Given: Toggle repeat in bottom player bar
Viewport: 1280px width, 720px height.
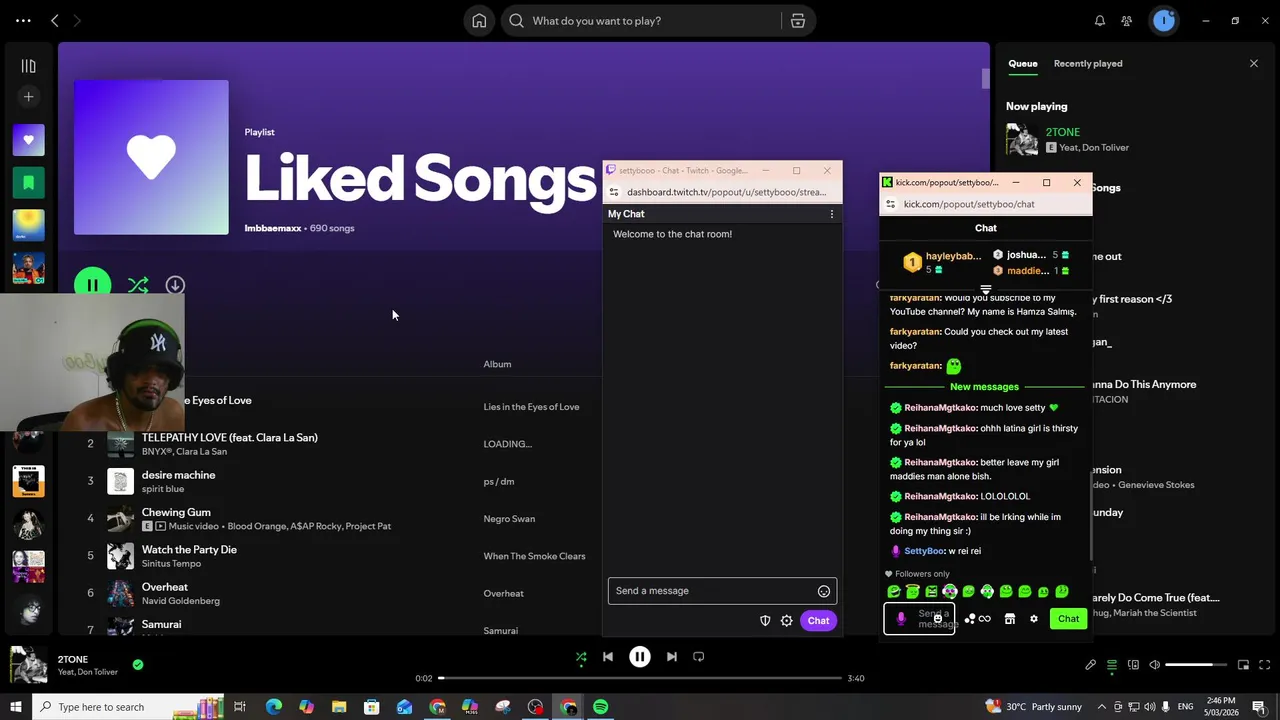Looking at the screenshot, I should click(699, 657).
